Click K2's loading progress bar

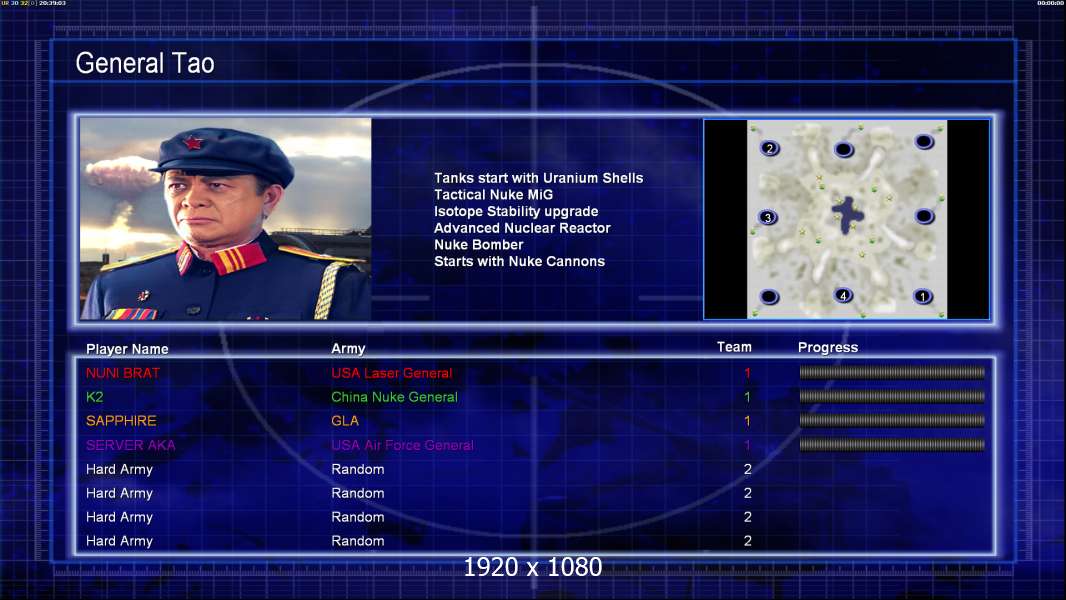coord(891,397)
